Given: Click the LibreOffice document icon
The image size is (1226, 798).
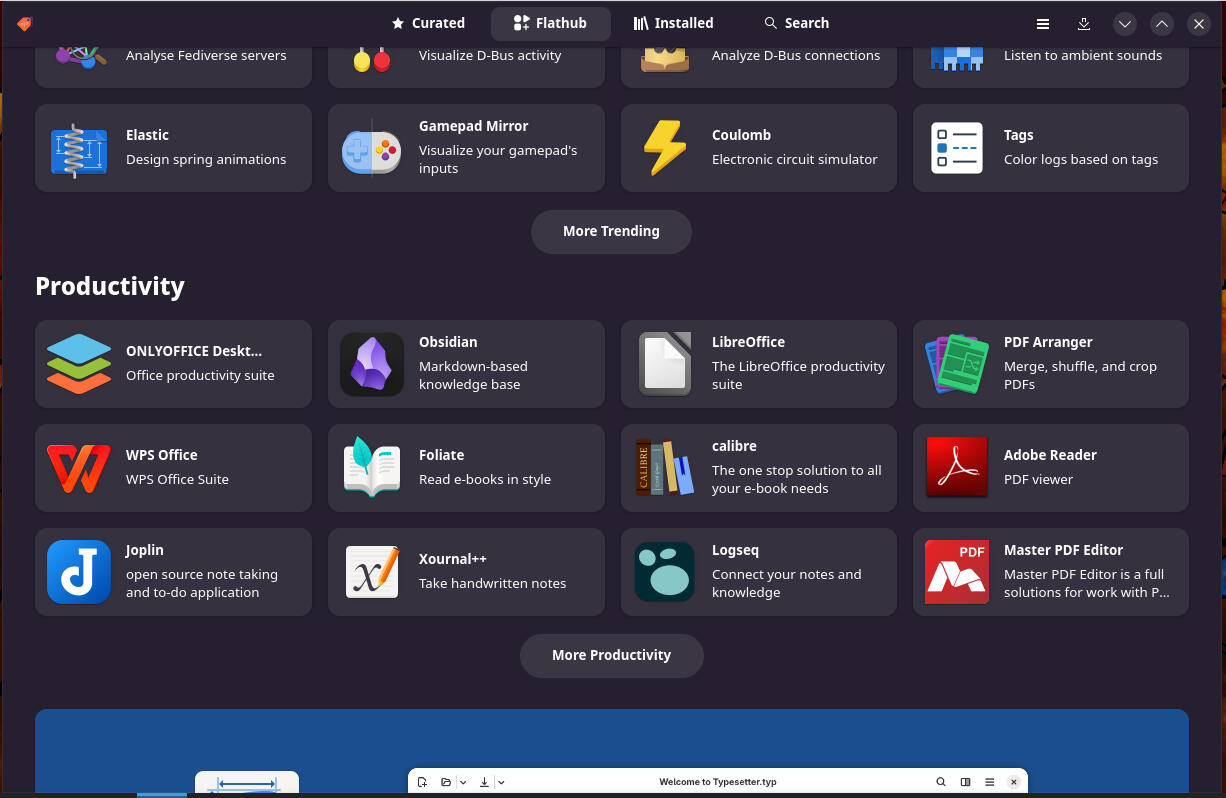Looking at the screenshot, I should click(665, 364).
